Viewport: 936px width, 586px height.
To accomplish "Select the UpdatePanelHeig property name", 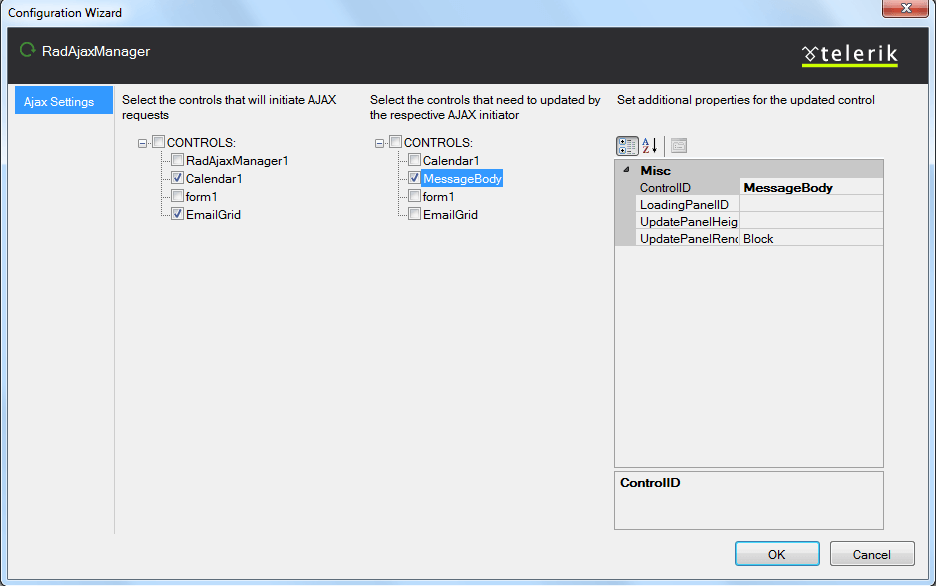I will (x=688, y=221).
